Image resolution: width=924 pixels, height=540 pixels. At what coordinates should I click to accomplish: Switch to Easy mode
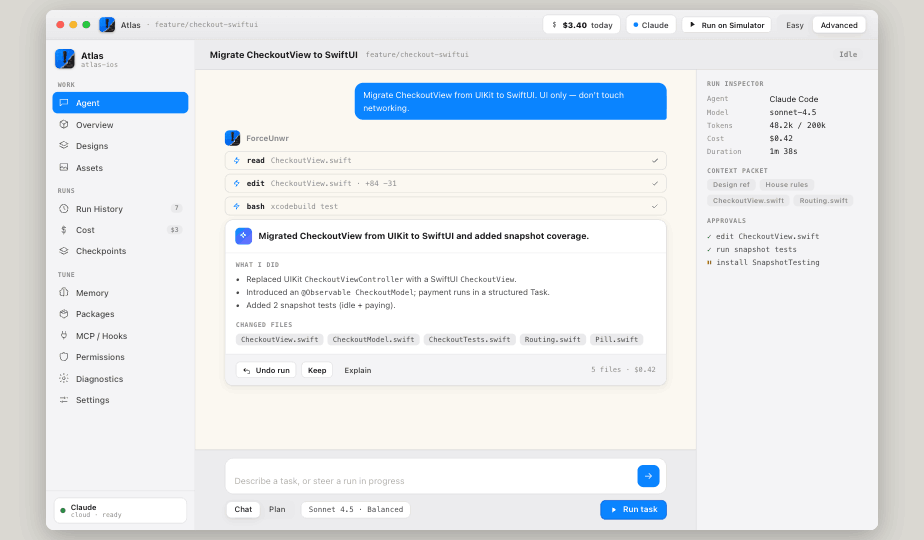(x=794, y=25)
